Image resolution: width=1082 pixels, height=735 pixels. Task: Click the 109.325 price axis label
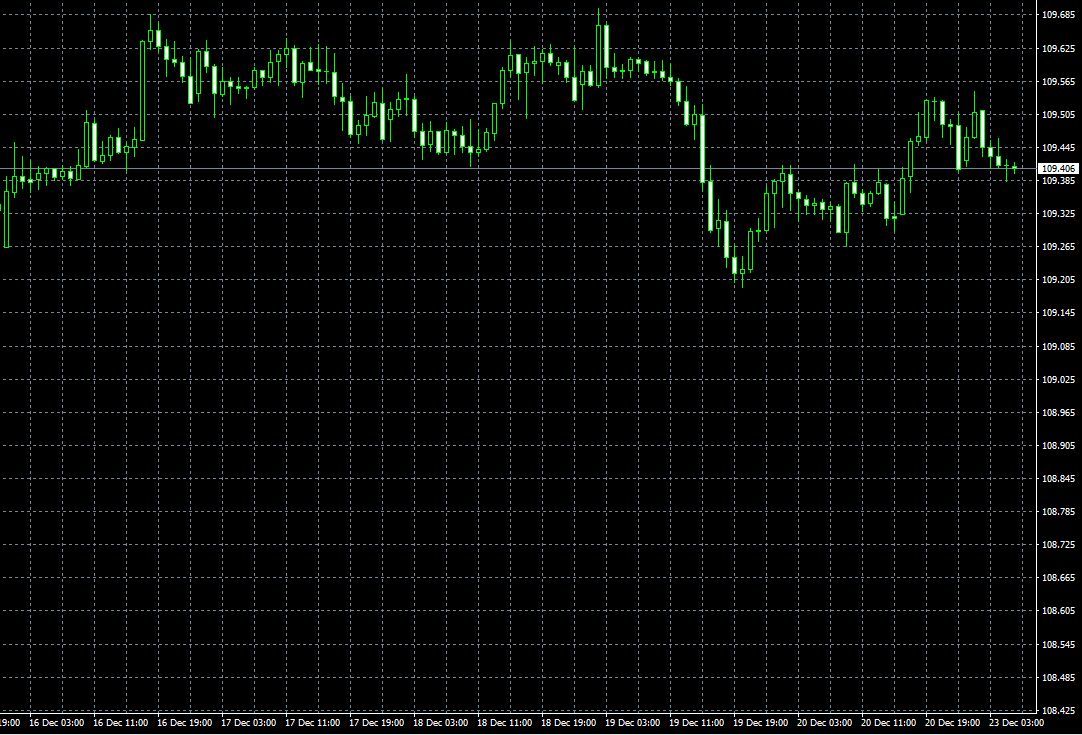point(1058,214)
